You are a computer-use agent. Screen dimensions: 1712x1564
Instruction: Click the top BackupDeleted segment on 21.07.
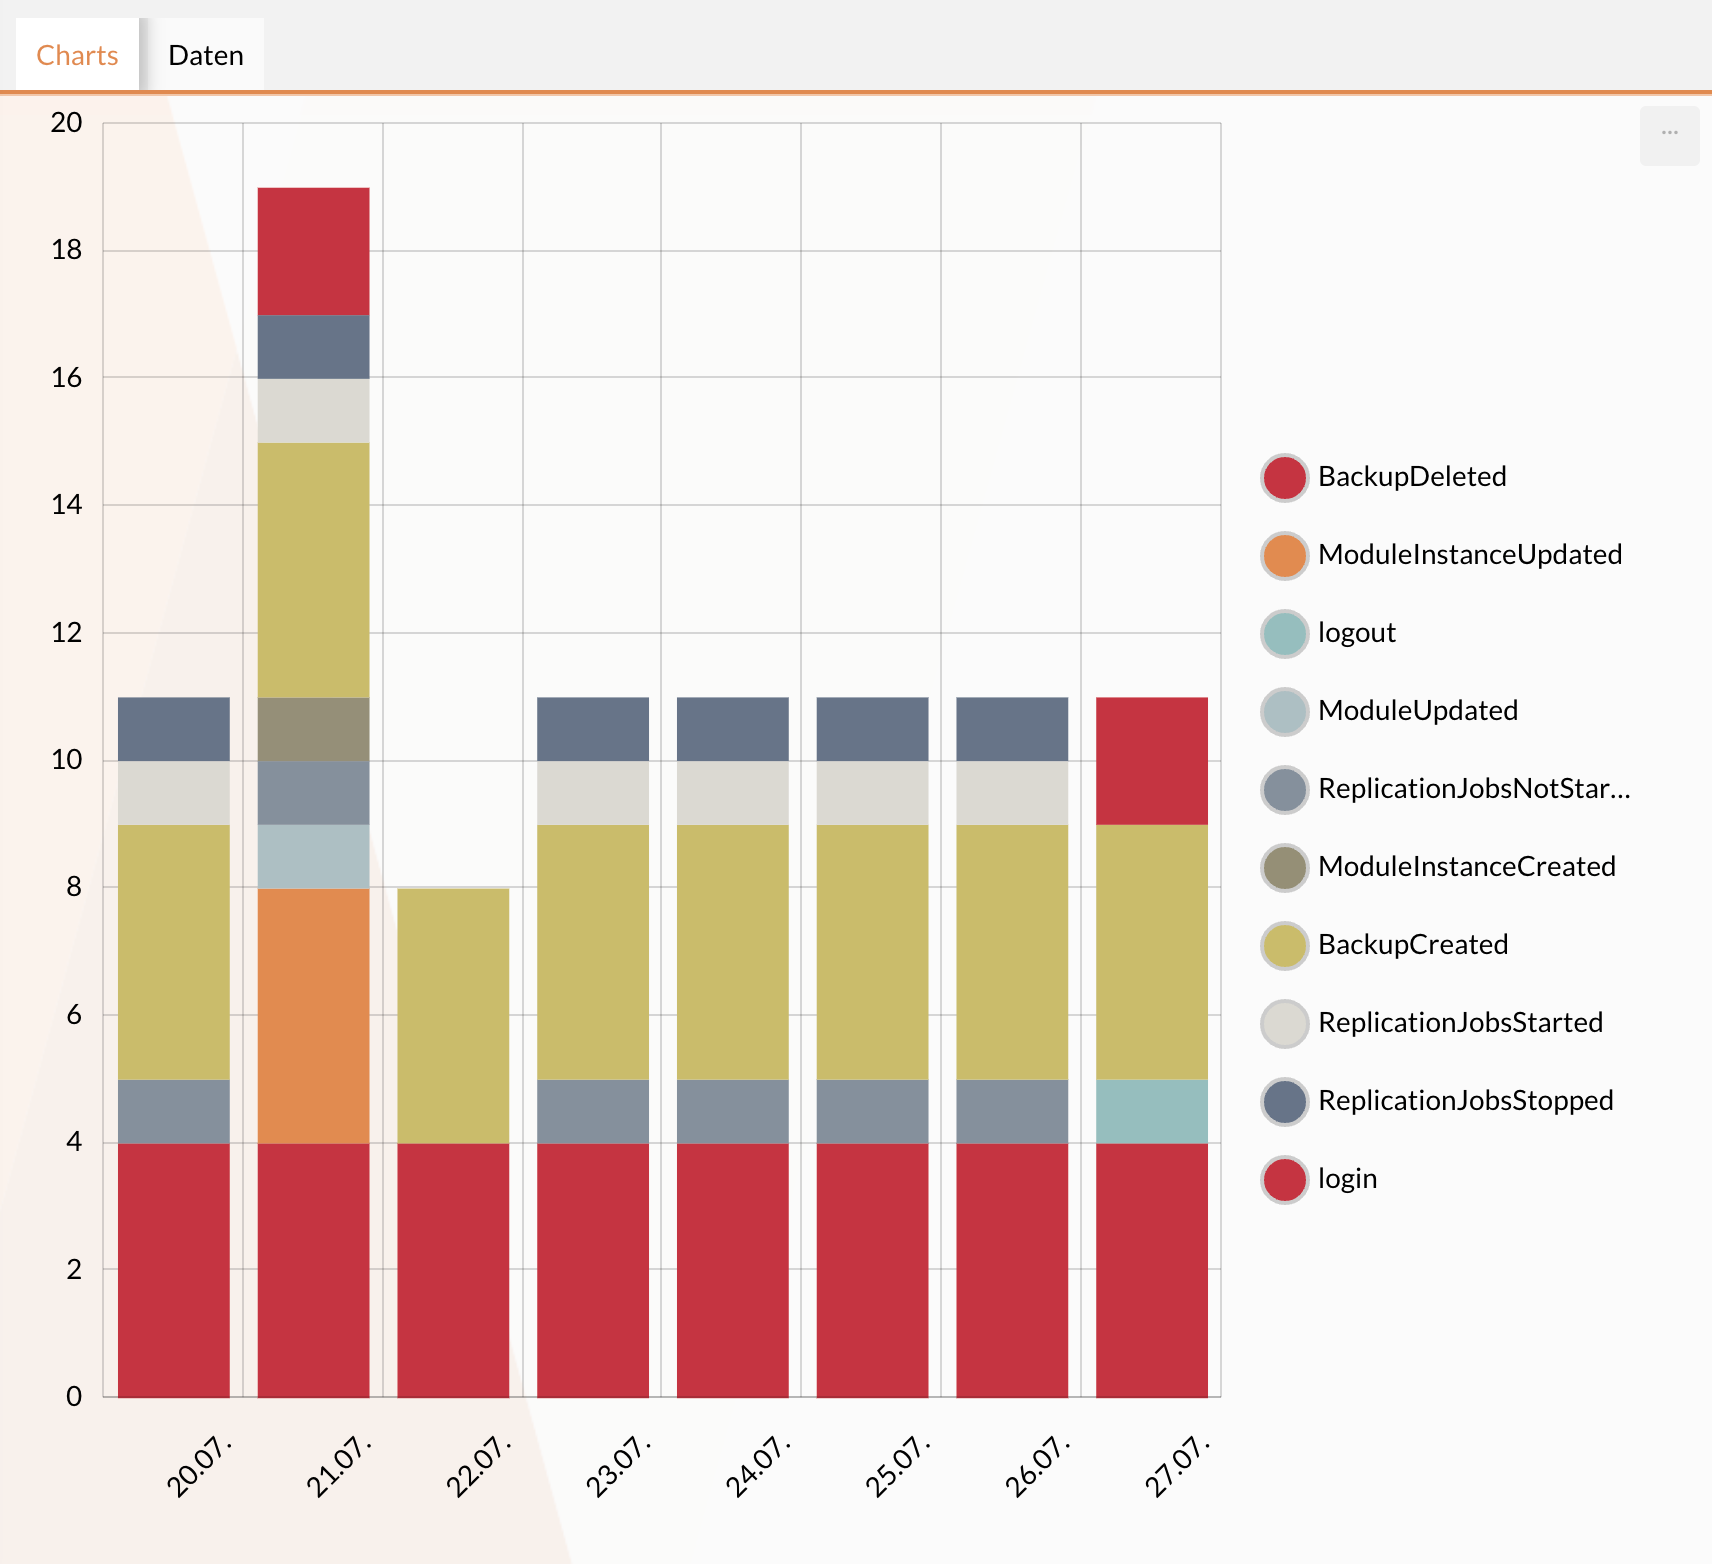313,251
